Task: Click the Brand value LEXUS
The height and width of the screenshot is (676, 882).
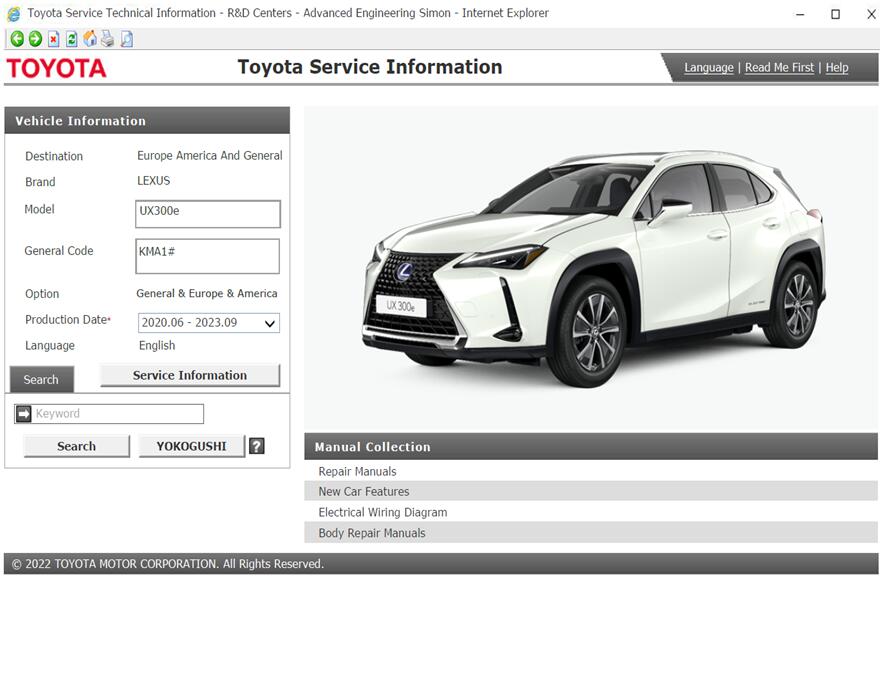Action: (154, 181)
